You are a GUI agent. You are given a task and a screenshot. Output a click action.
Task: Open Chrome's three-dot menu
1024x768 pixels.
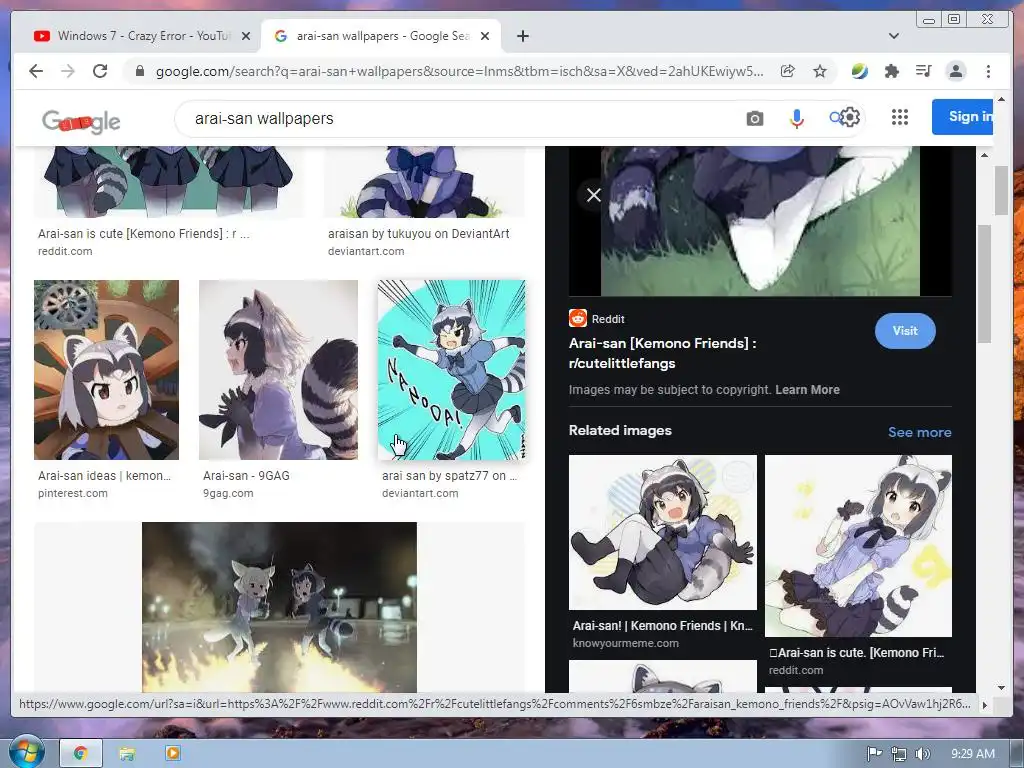point(988,71)
